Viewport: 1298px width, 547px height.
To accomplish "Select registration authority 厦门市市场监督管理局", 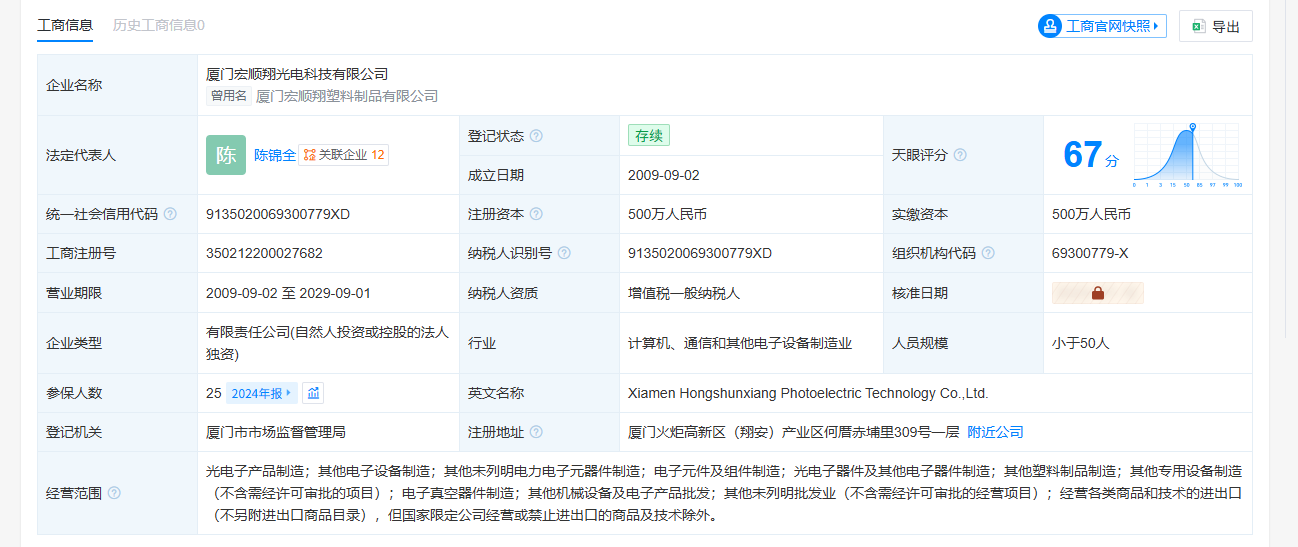I will click(276, 432).
